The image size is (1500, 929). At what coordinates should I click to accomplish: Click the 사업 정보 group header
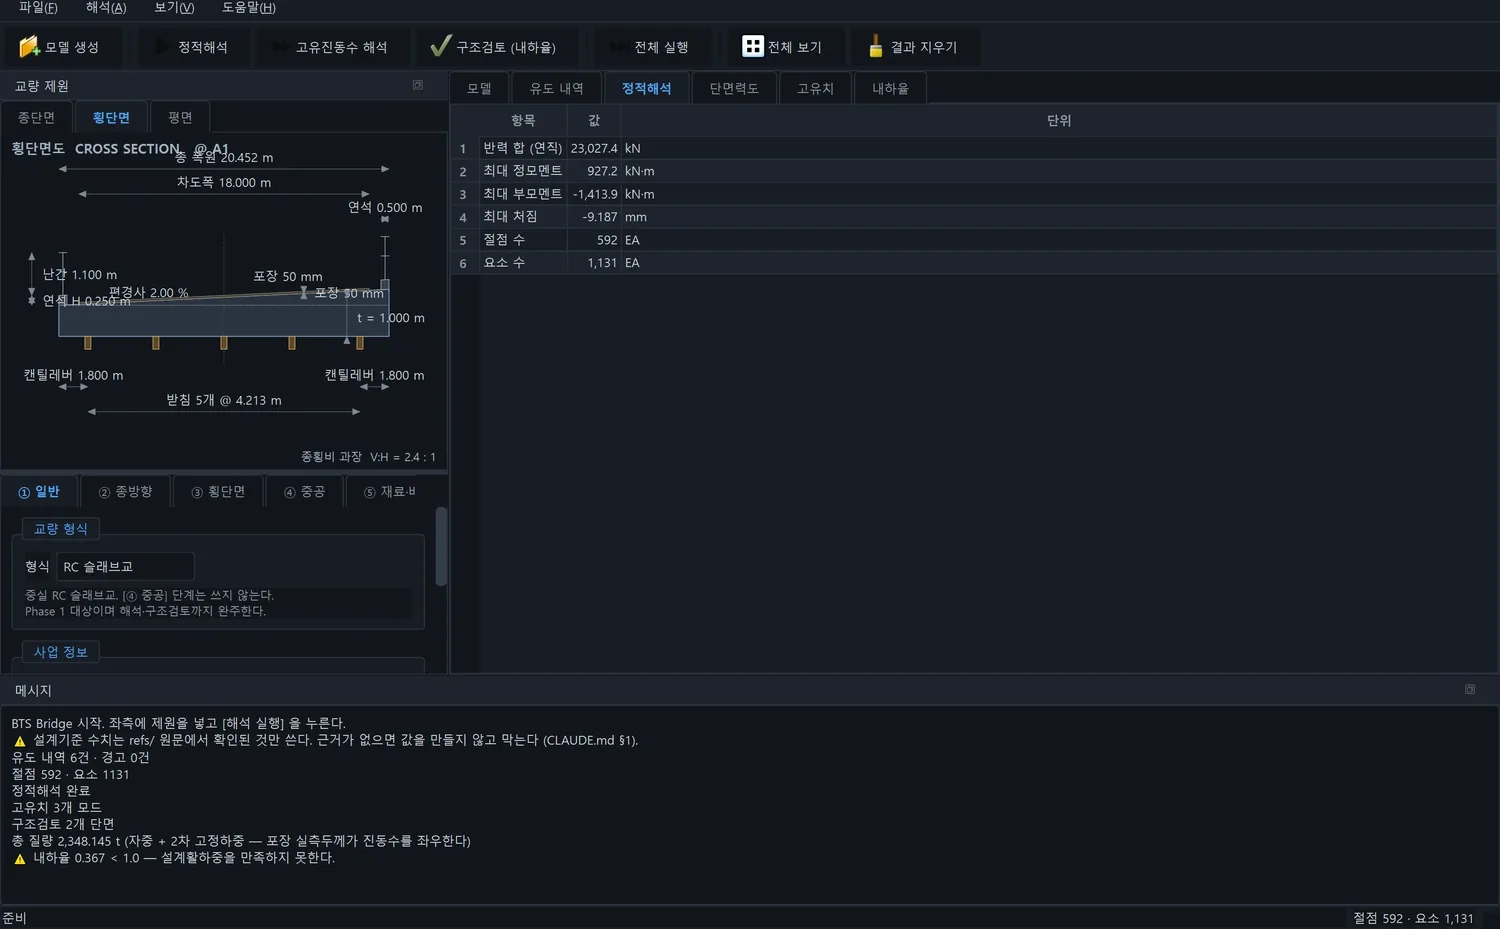click(61, 652)
